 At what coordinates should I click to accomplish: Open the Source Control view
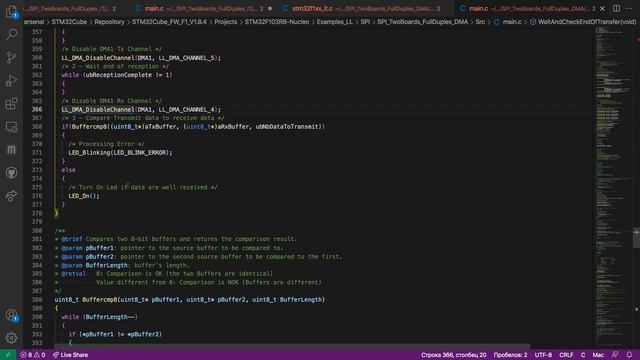[11, 57]
